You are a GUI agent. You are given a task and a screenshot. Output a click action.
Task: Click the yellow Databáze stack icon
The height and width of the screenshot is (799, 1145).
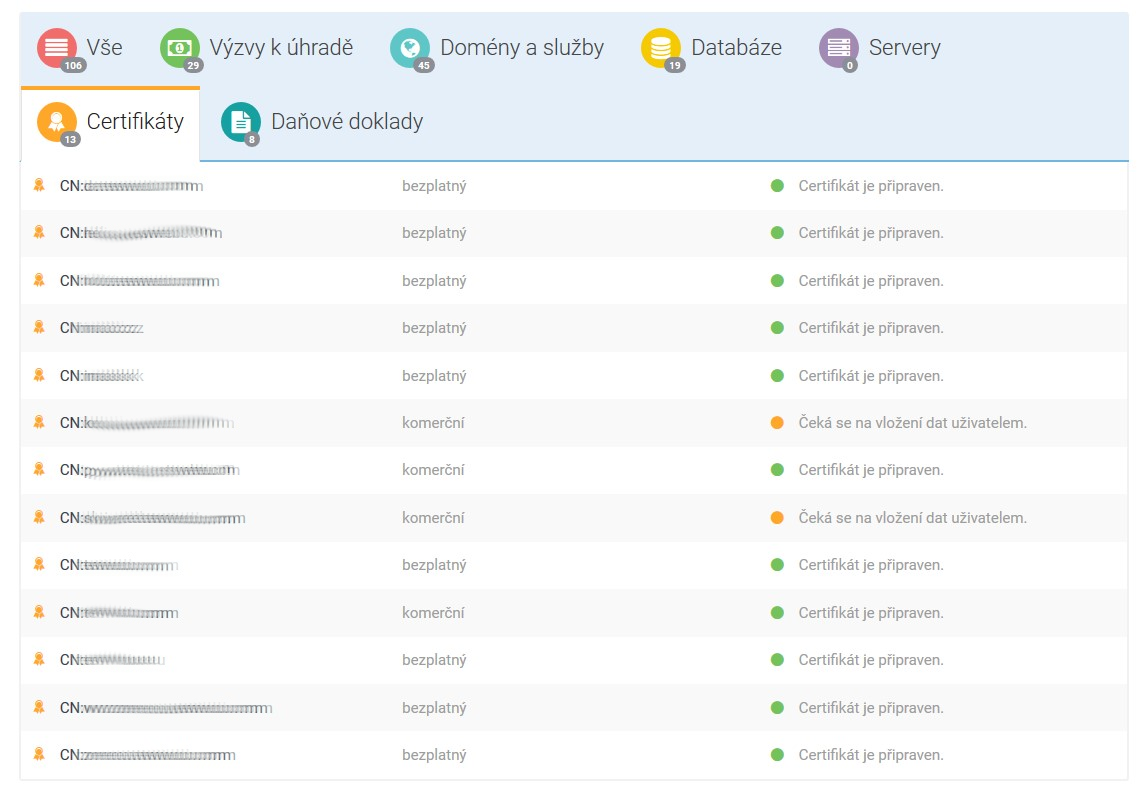[x=660, y=47]
